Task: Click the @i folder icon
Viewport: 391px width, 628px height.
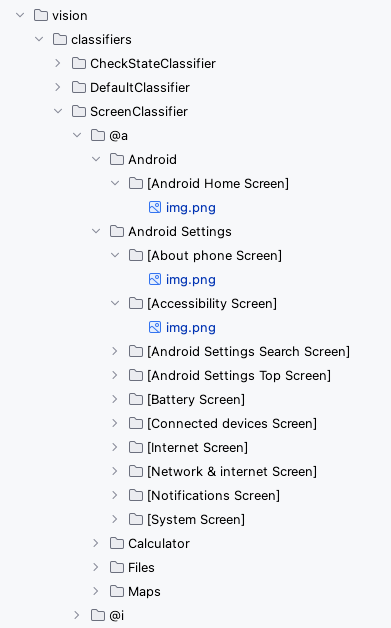Action: point(98,615)
